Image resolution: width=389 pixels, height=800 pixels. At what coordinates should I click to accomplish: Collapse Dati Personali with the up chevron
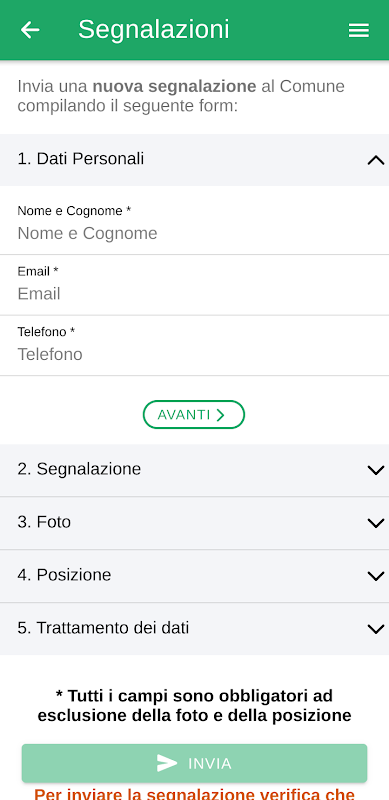[376, 160]
